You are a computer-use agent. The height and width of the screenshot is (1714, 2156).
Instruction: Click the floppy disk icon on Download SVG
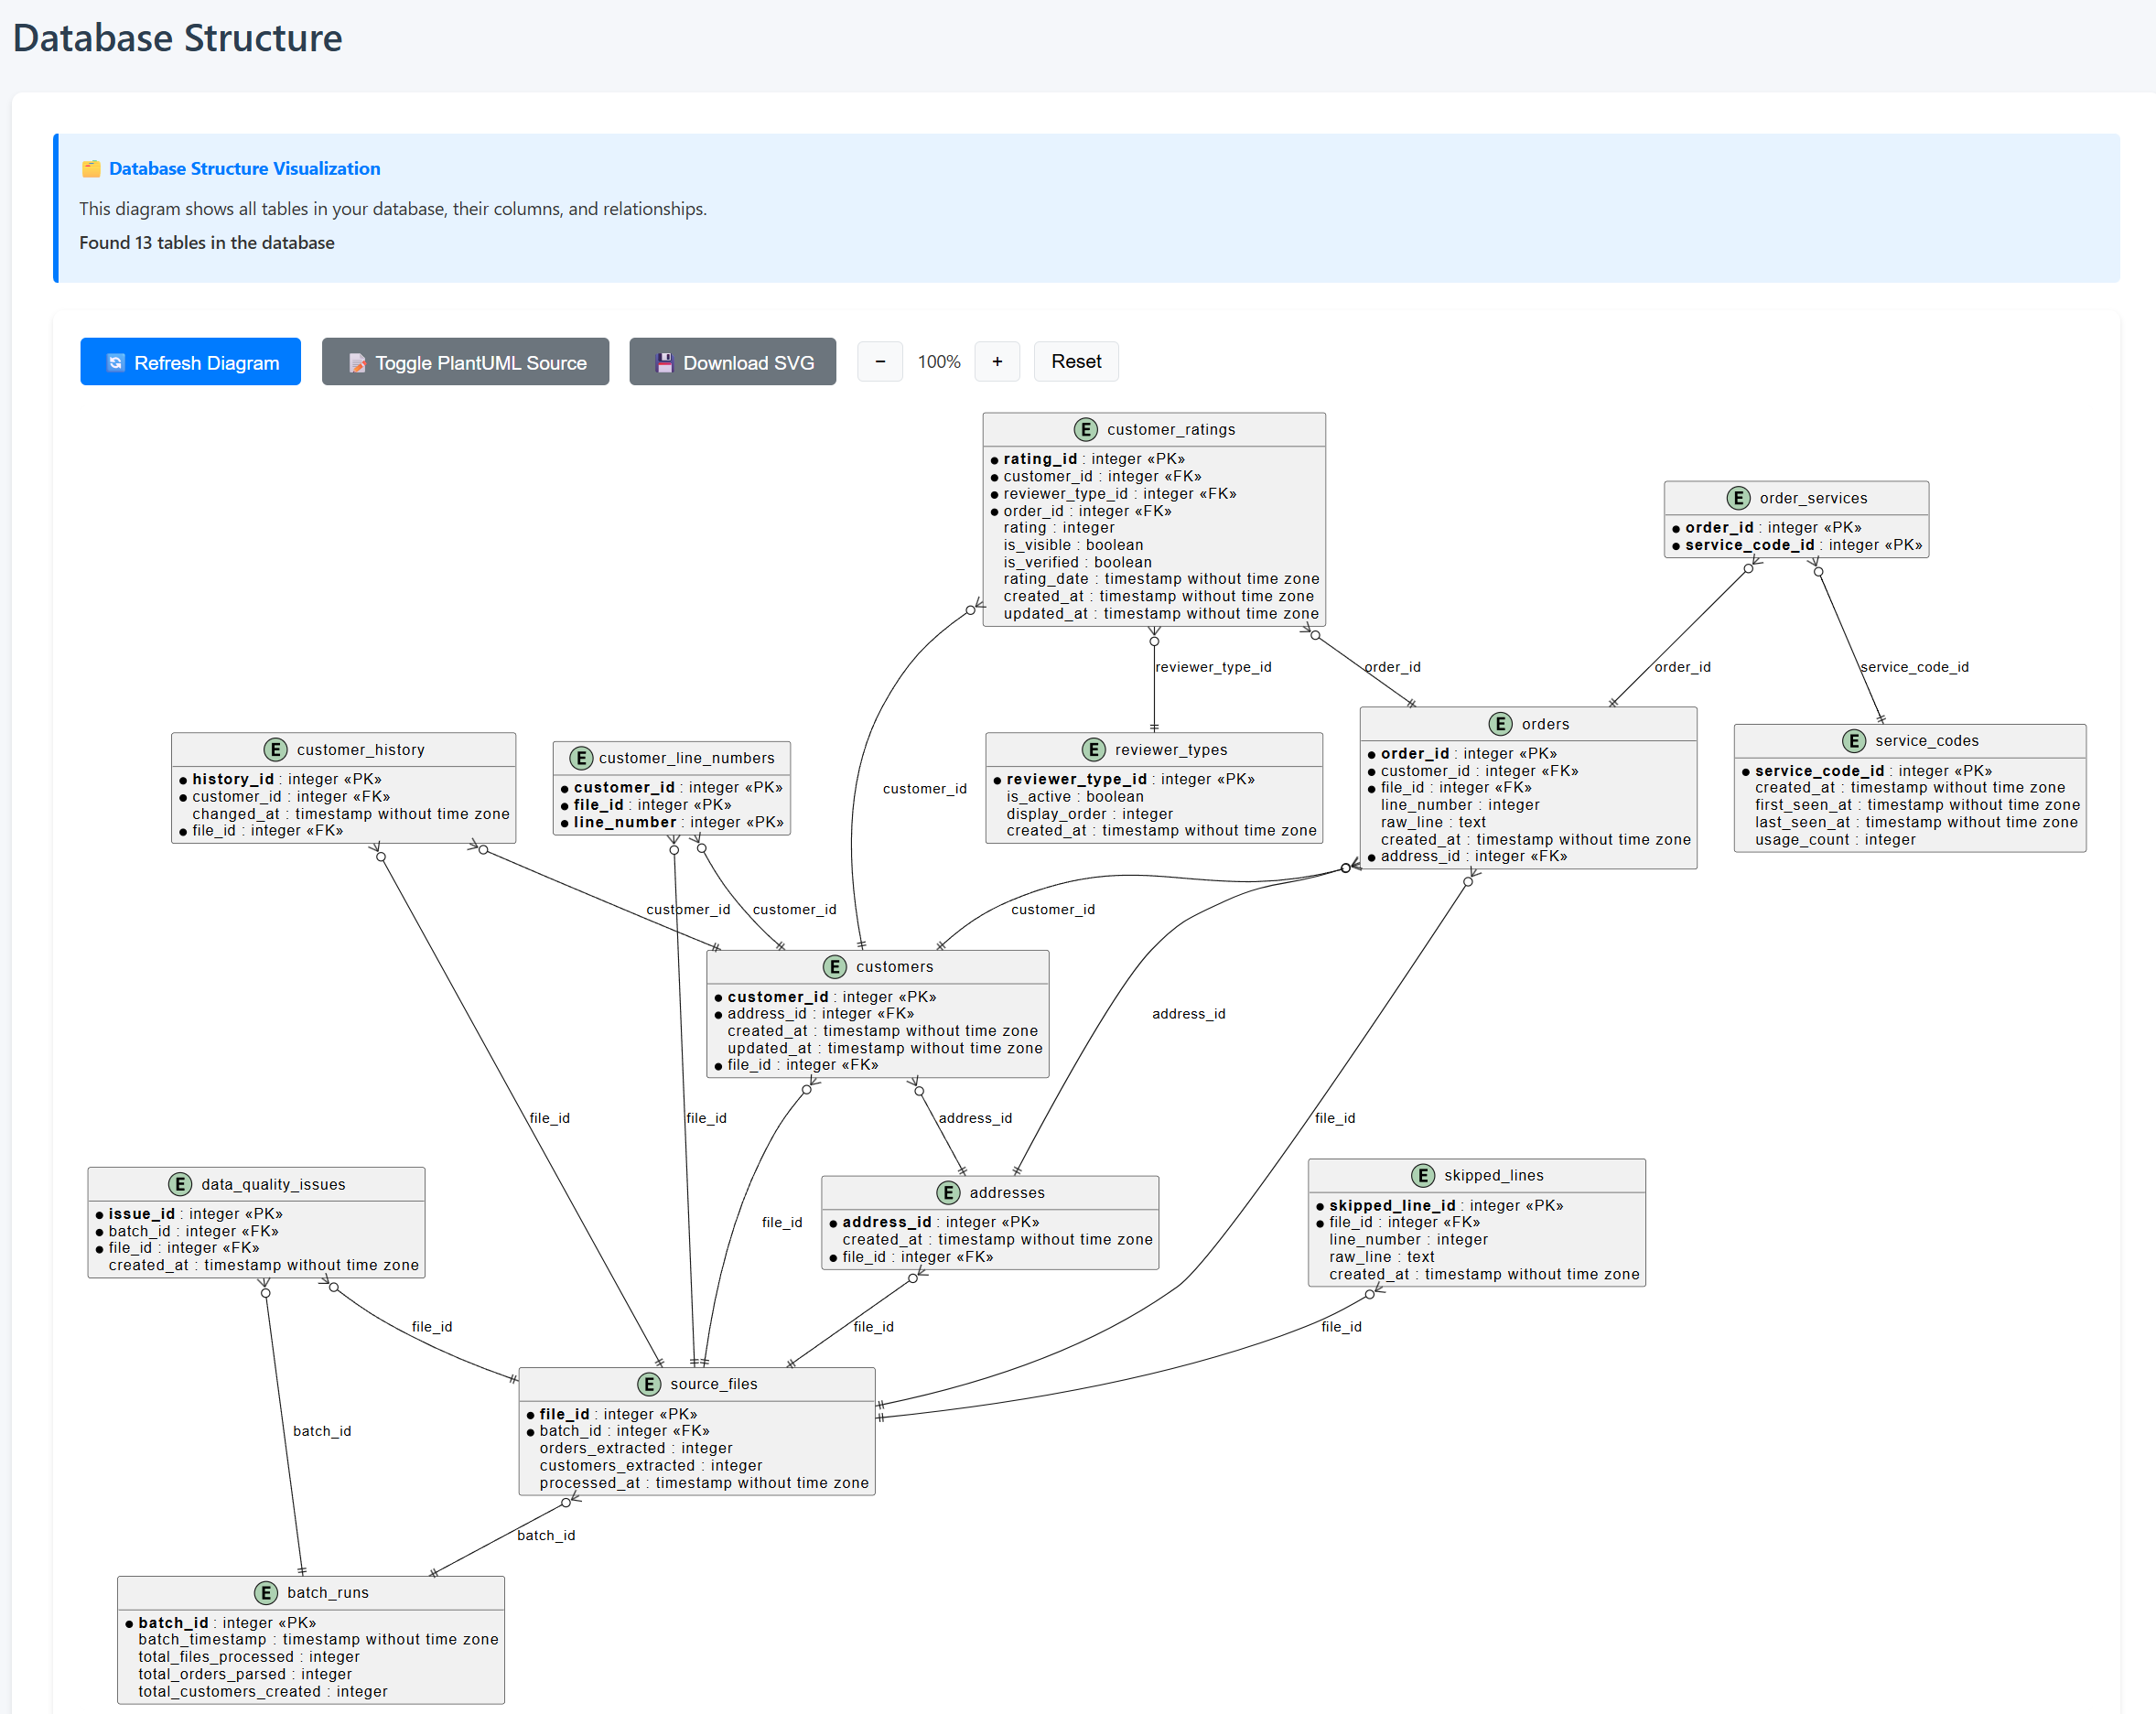point(663,361)
